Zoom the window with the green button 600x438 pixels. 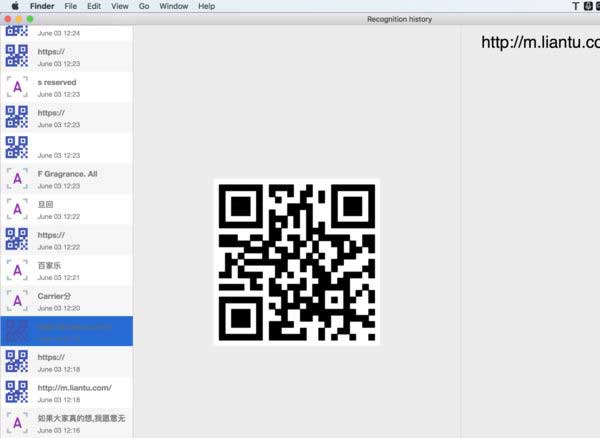click(x=30, y=19)
